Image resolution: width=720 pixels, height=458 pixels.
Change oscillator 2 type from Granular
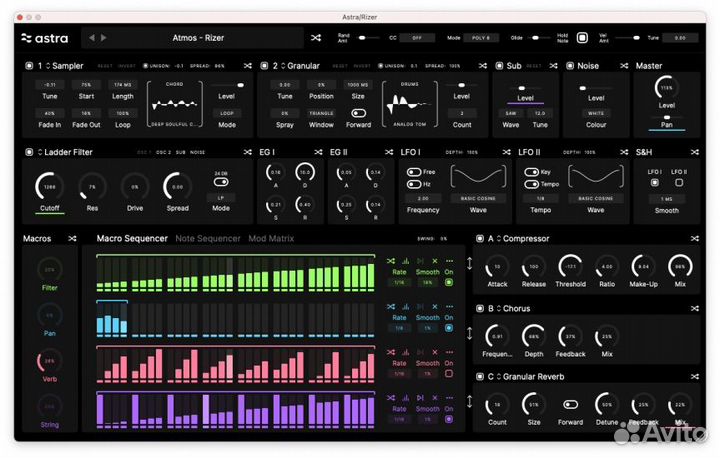click(x=299, y=66)
